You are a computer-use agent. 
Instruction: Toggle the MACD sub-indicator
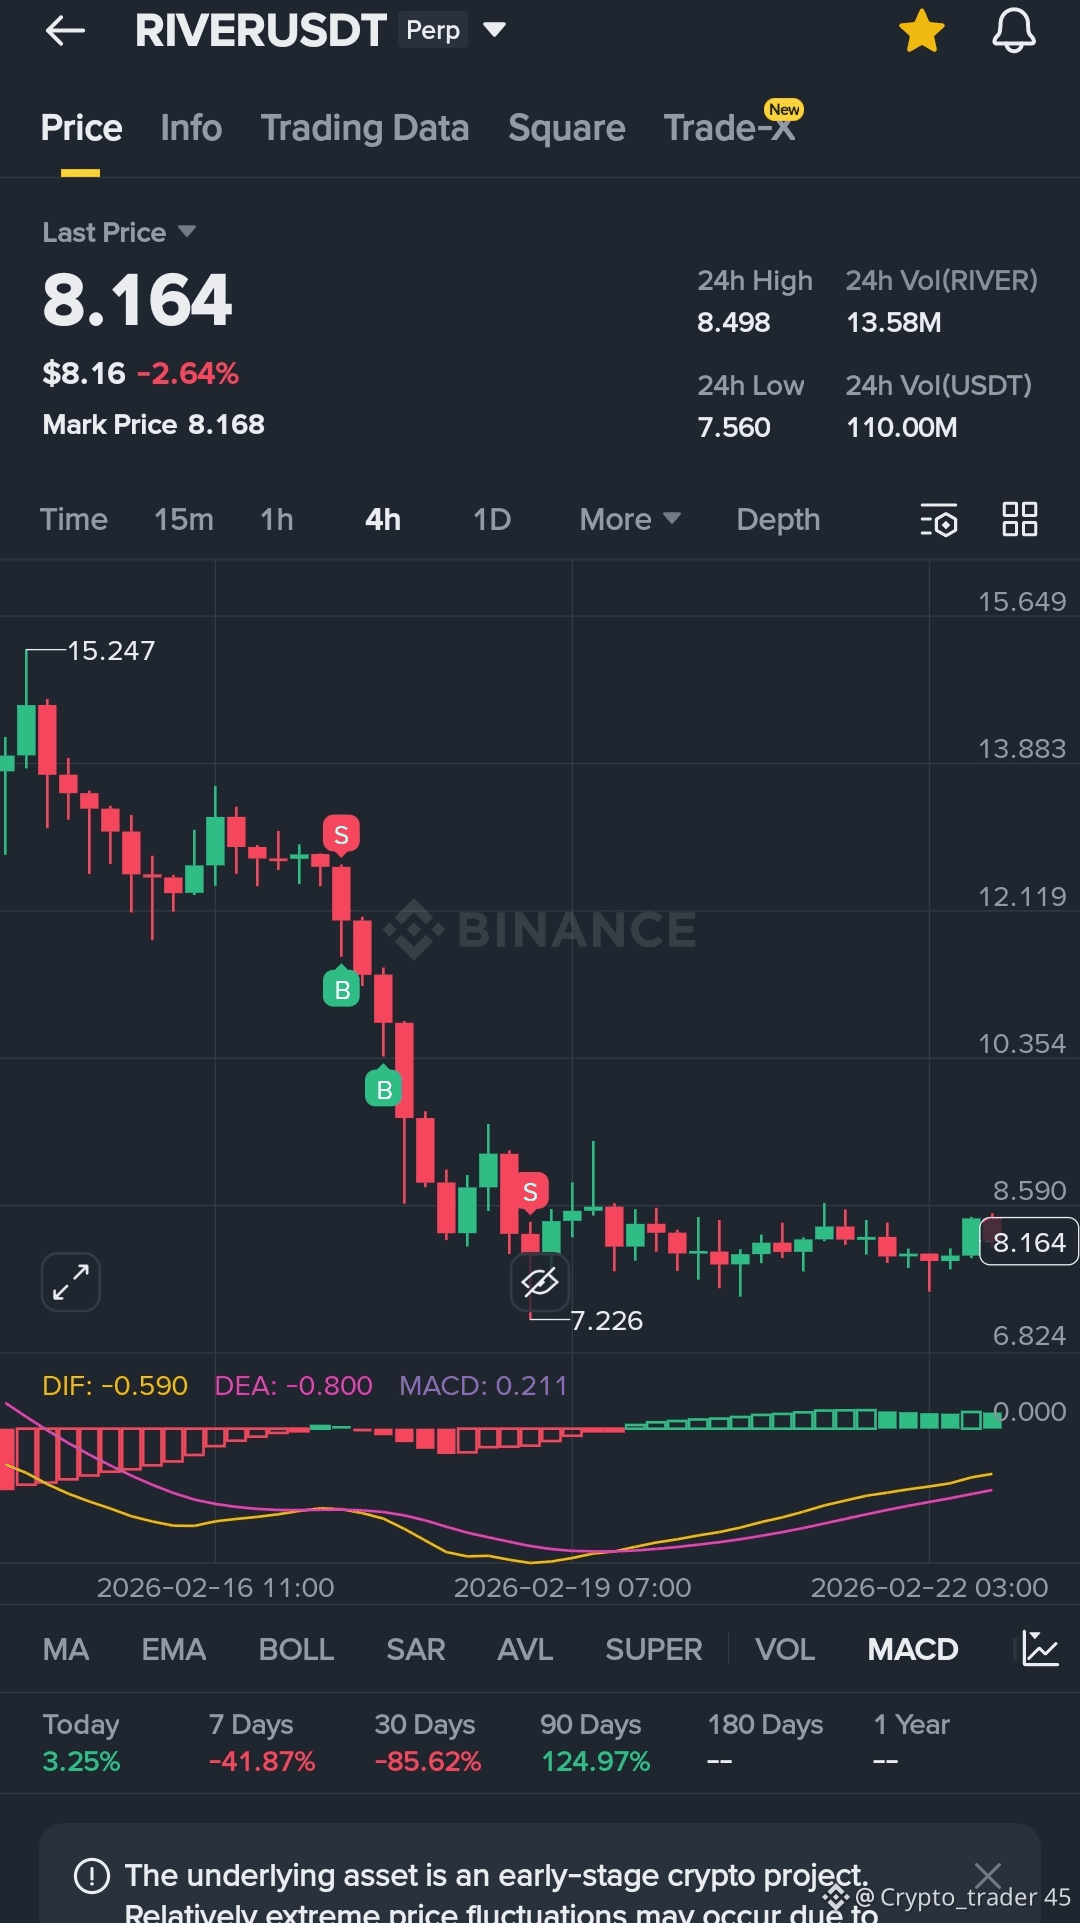[x=913, y=1649]
